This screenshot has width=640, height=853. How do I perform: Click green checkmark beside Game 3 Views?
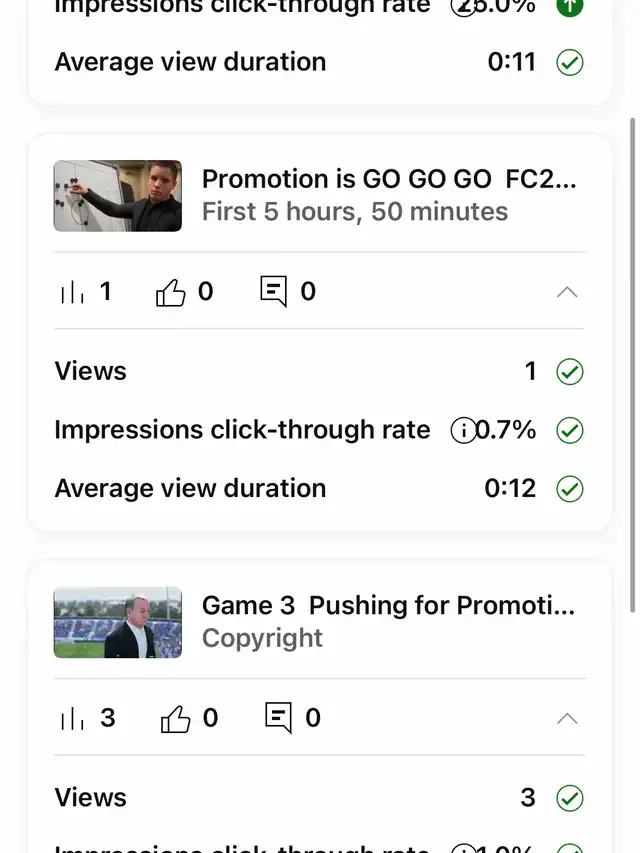(x=569, y=798)
